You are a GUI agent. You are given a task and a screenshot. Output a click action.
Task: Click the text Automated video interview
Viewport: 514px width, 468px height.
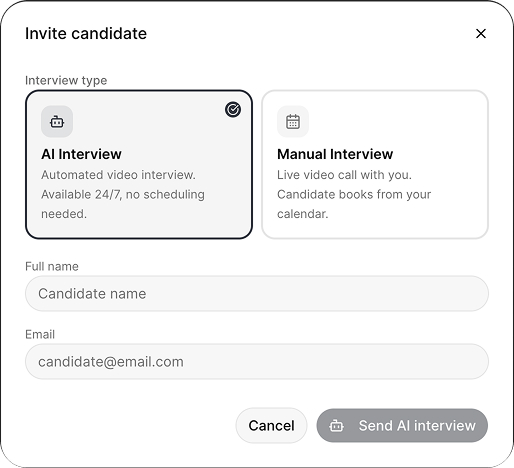pos(118,175)
